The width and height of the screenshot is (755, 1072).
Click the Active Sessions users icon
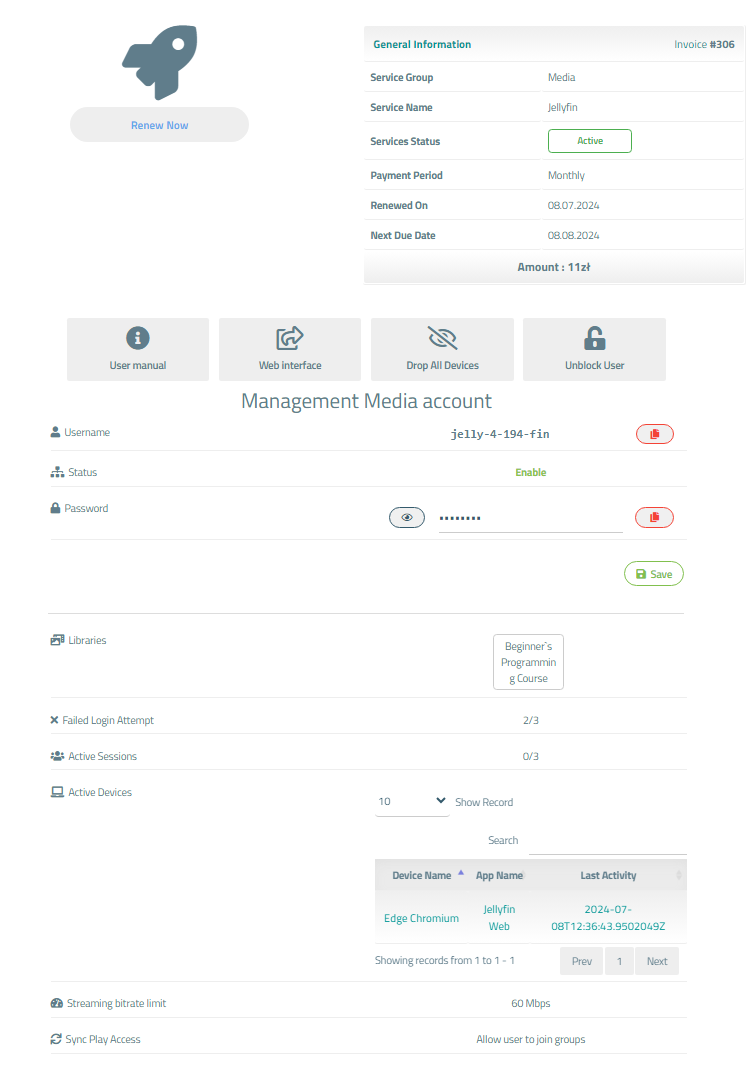(57, 756)
